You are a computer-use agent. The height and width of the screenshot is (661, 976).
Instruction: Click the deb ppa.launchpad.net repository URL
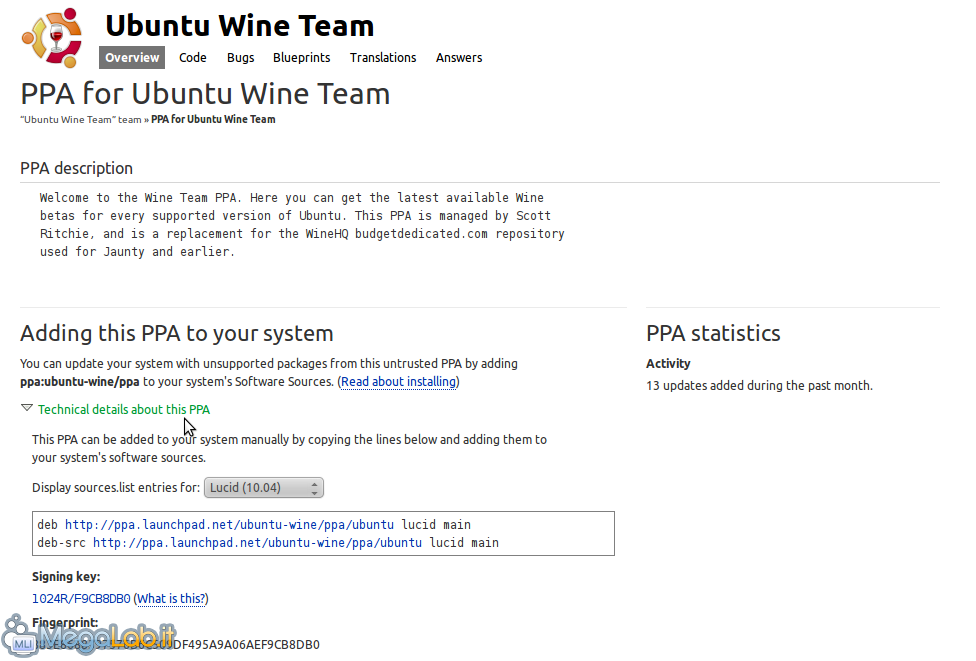229,525
